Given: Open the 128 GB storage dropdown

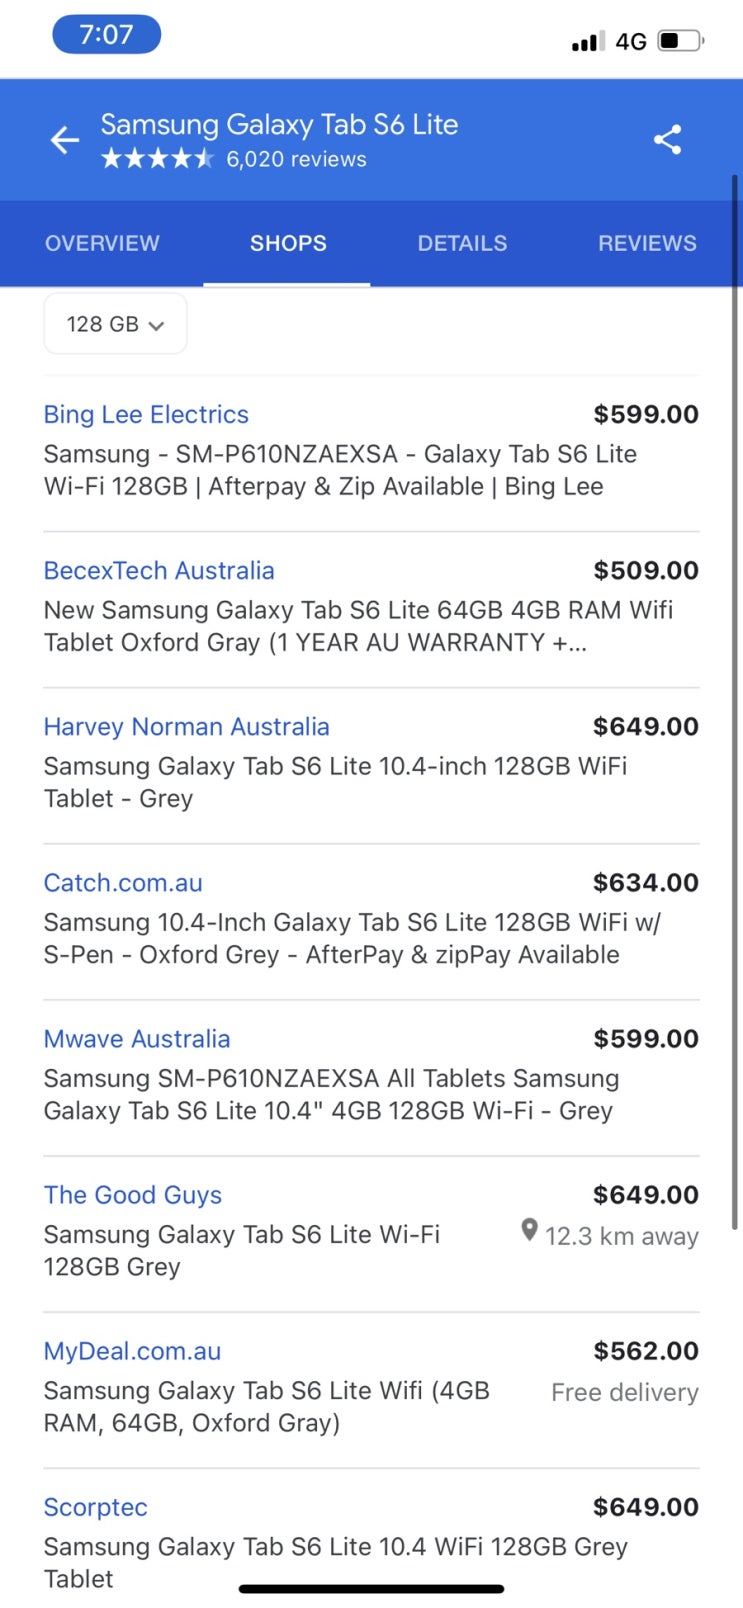Looking at the screenshot, I should click(115, 324).
